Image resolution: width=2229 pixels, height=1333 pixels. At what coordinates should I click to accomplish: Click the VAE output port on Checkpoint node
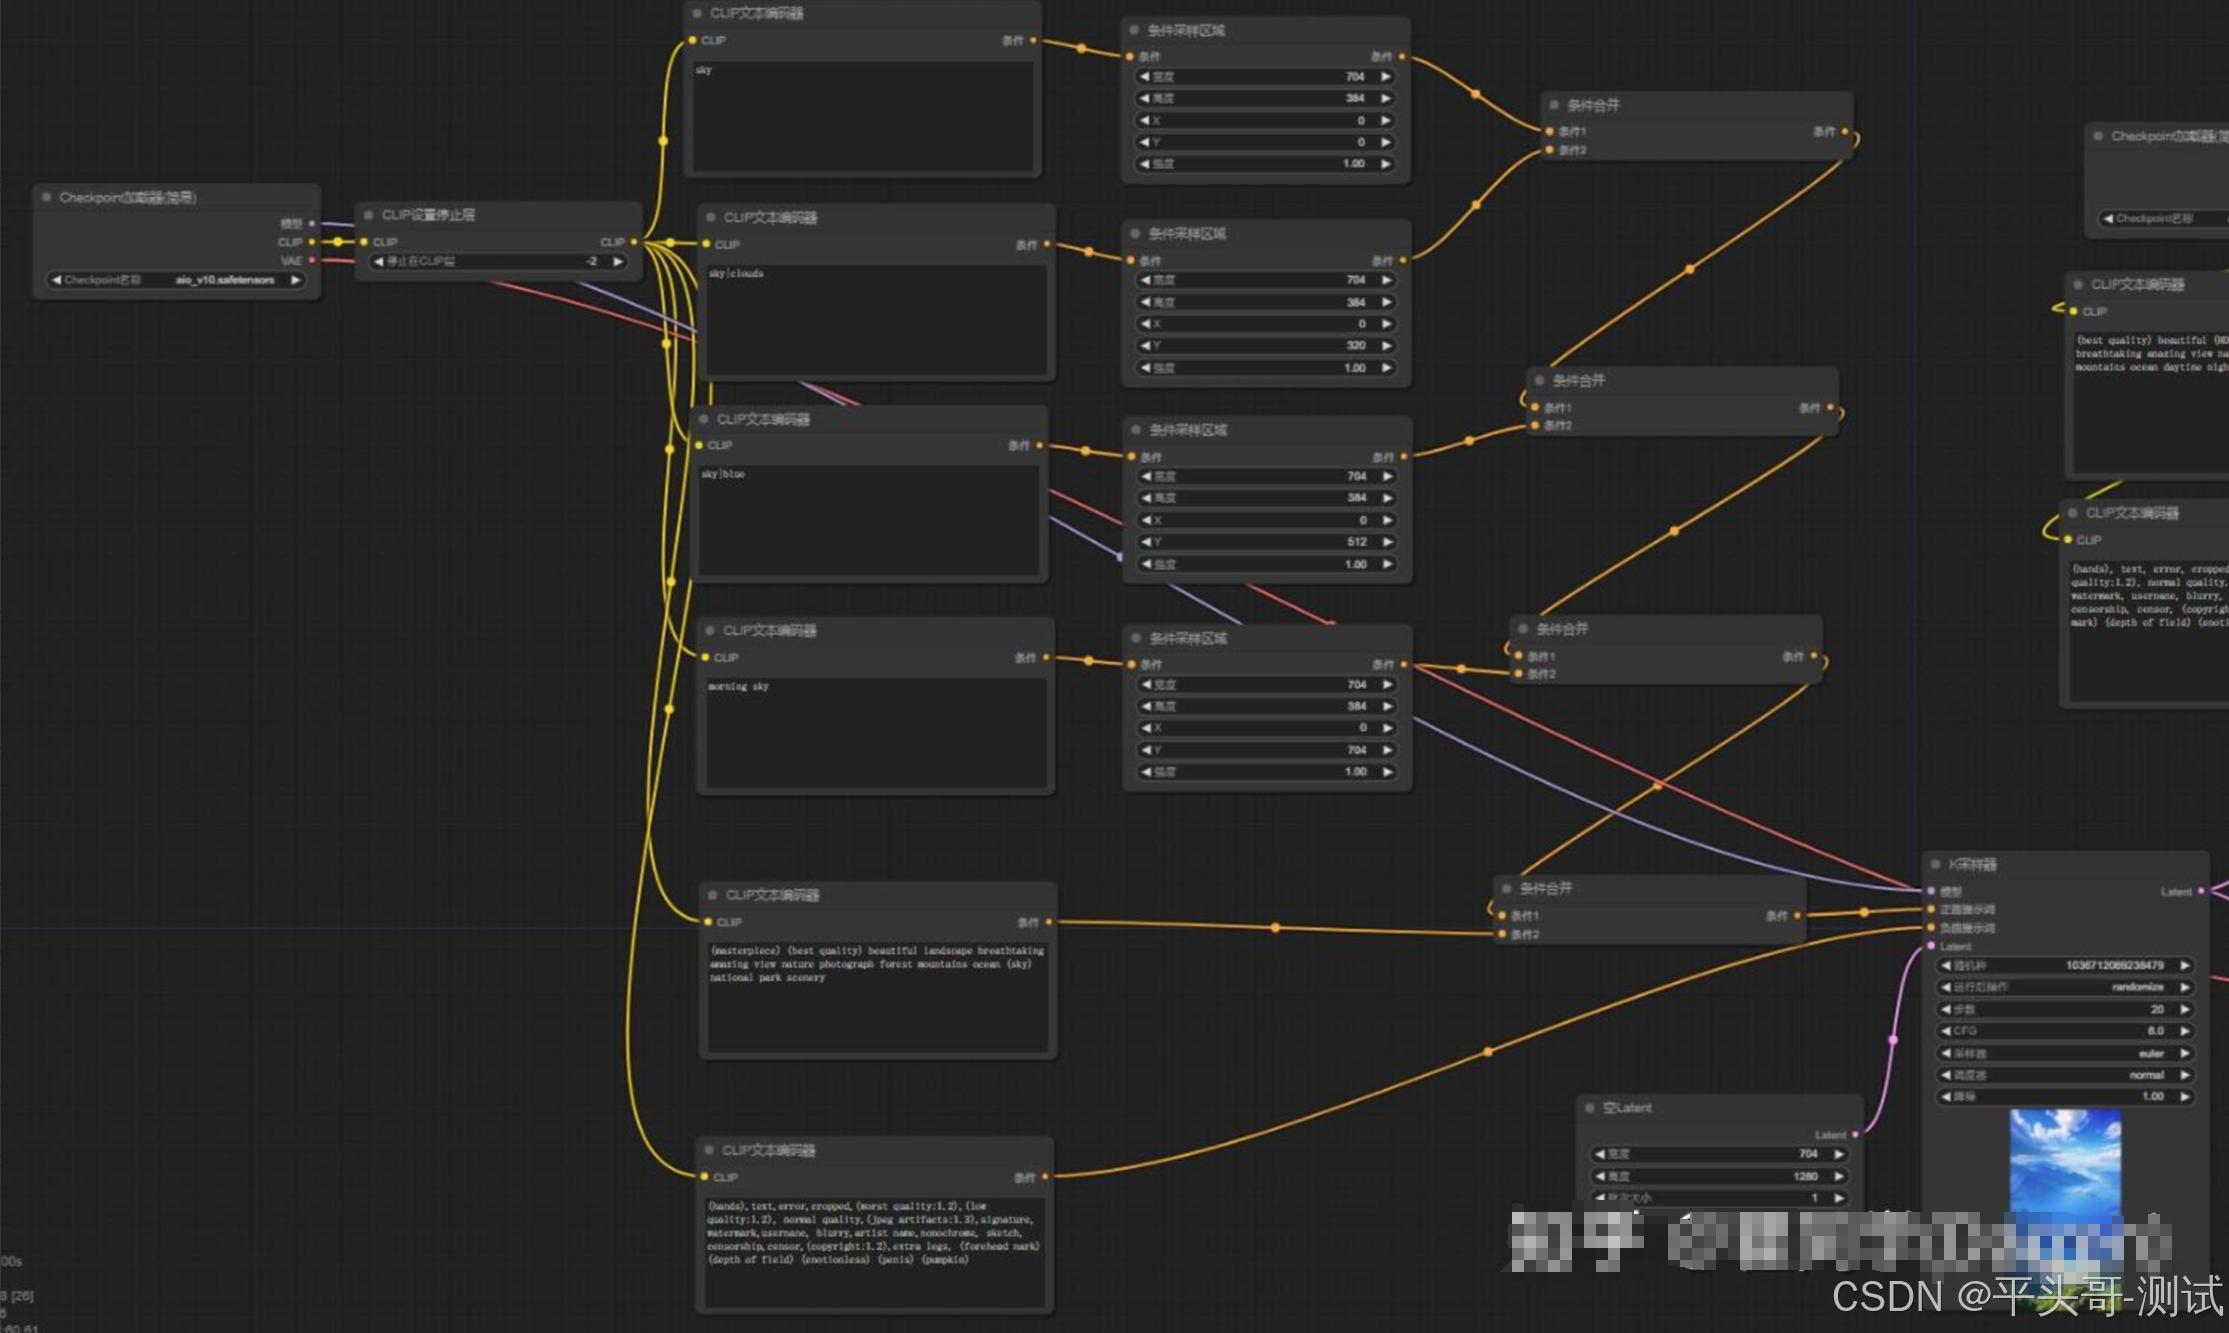(x=312, y=260)
